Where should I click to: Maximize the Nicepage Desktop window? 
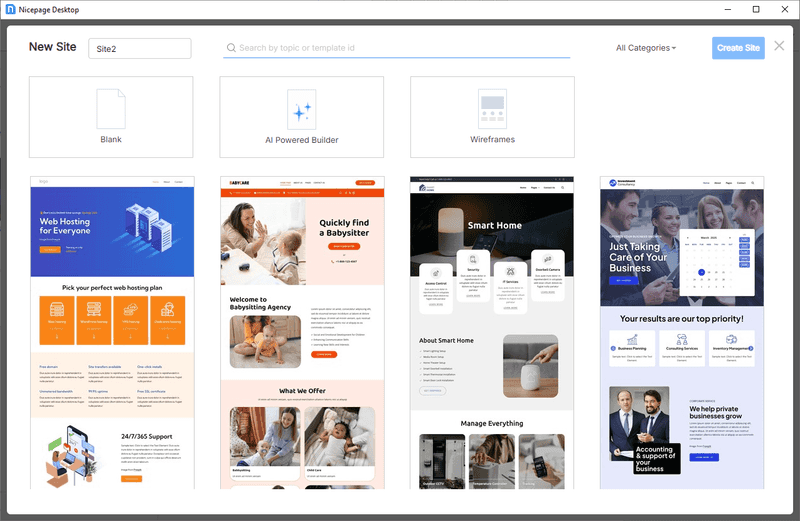(756, 9)
